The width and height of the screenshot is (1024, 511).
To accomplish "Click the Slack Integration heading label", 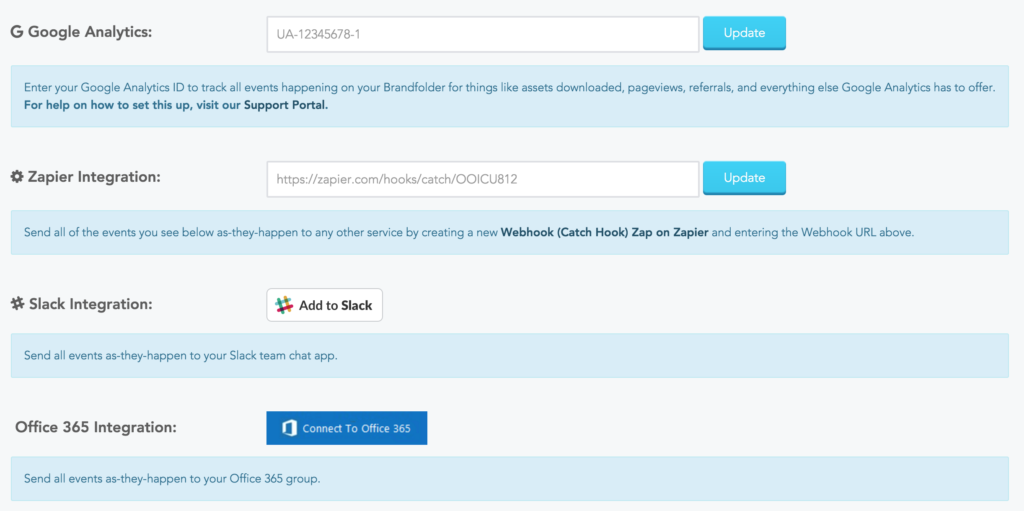I will tap(82, 304).
